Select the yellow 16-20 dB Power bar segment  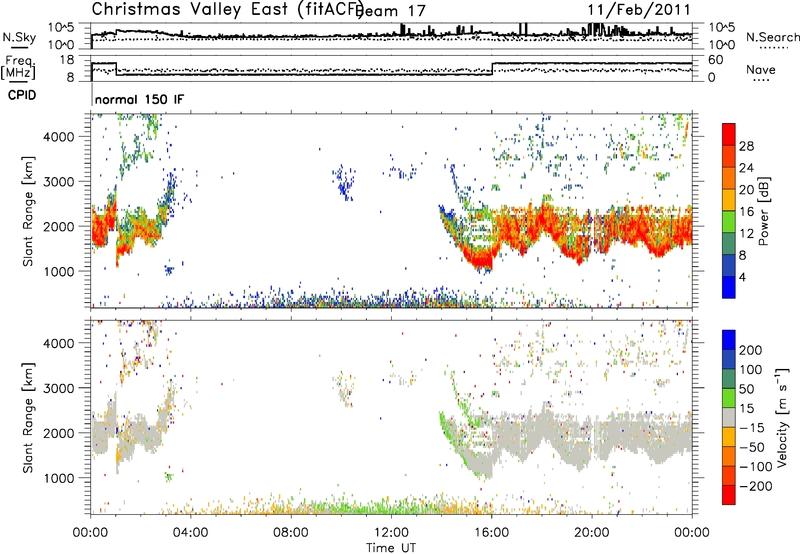(x=729, y=200)
